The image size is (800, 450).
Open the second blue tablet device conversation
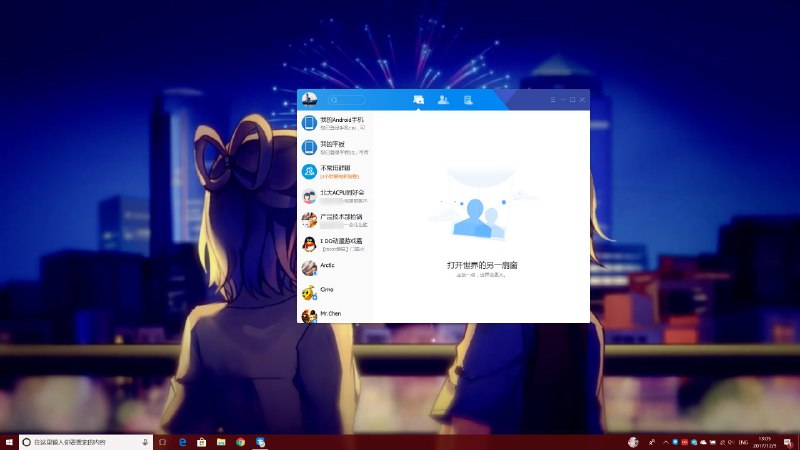(335, 147)
